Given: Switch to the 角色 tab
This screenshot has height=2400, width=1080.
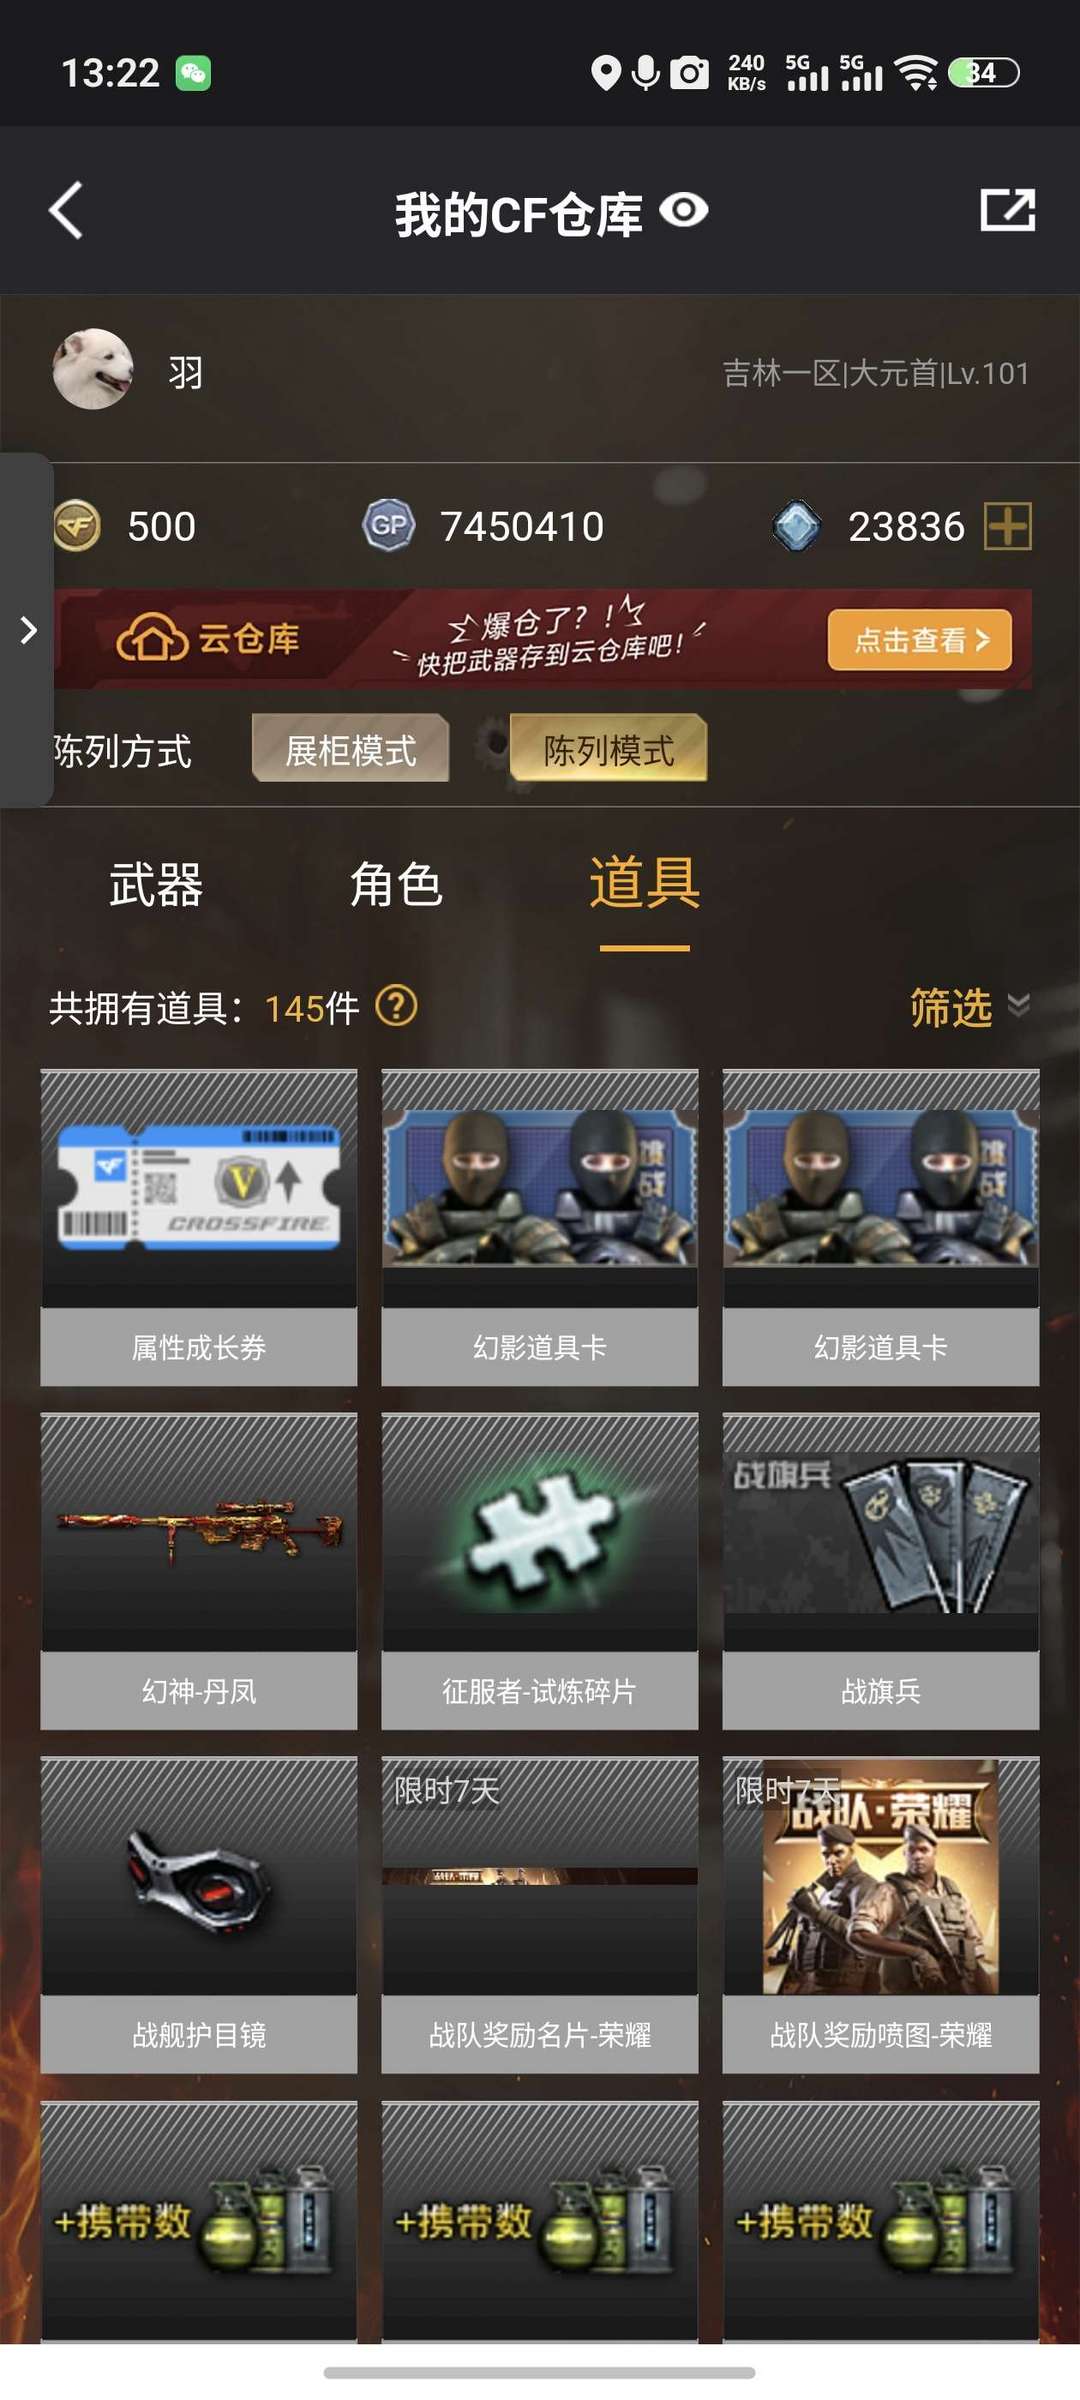Looking at the screenshot, I should [x=396, y=885].
